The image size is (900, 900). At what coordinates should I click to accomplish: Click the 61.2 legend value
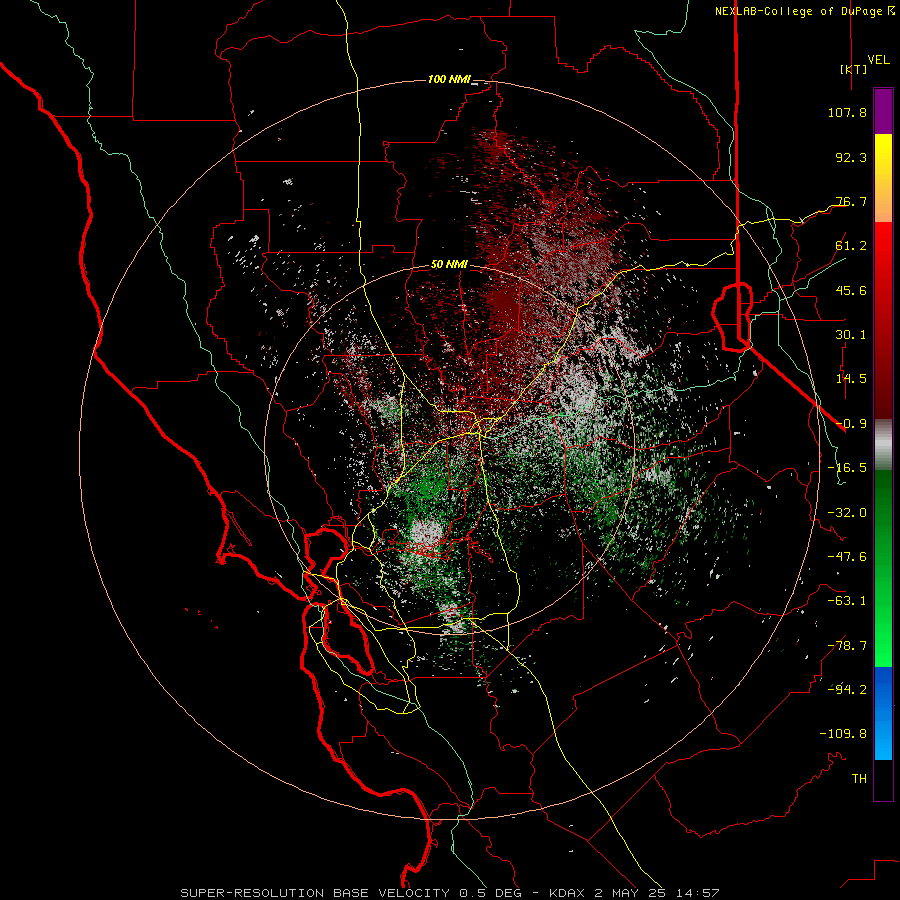coord(851,246)
